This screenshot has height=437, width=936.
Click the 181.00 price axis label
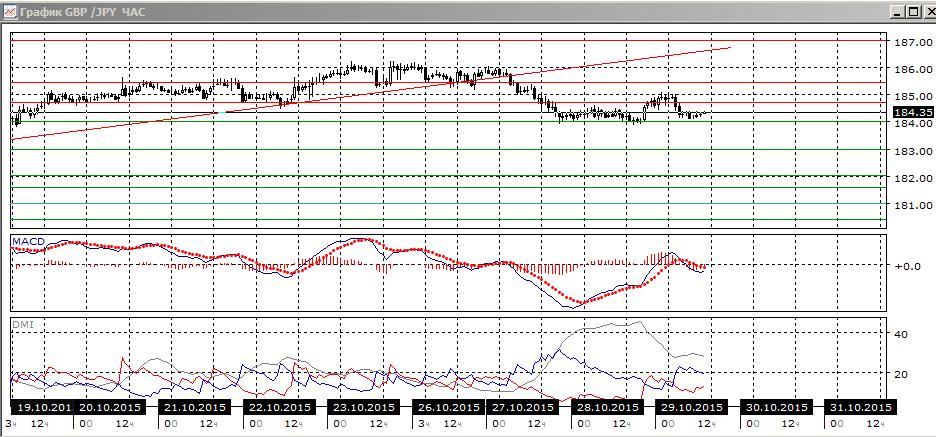click(913, 205)
